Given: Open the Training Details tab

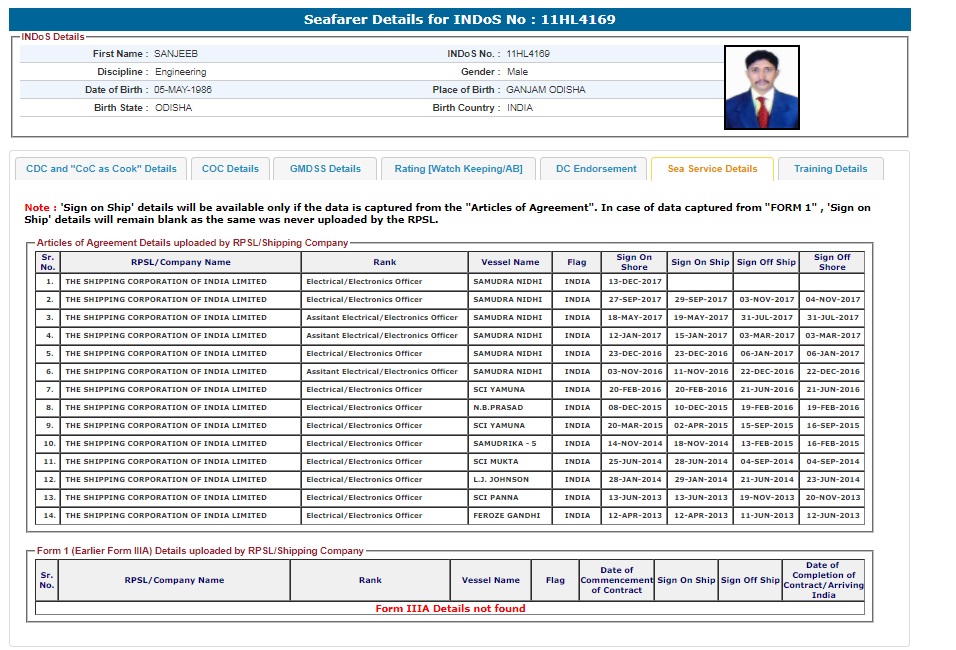Looking at the screenshot, I should 830,169.
